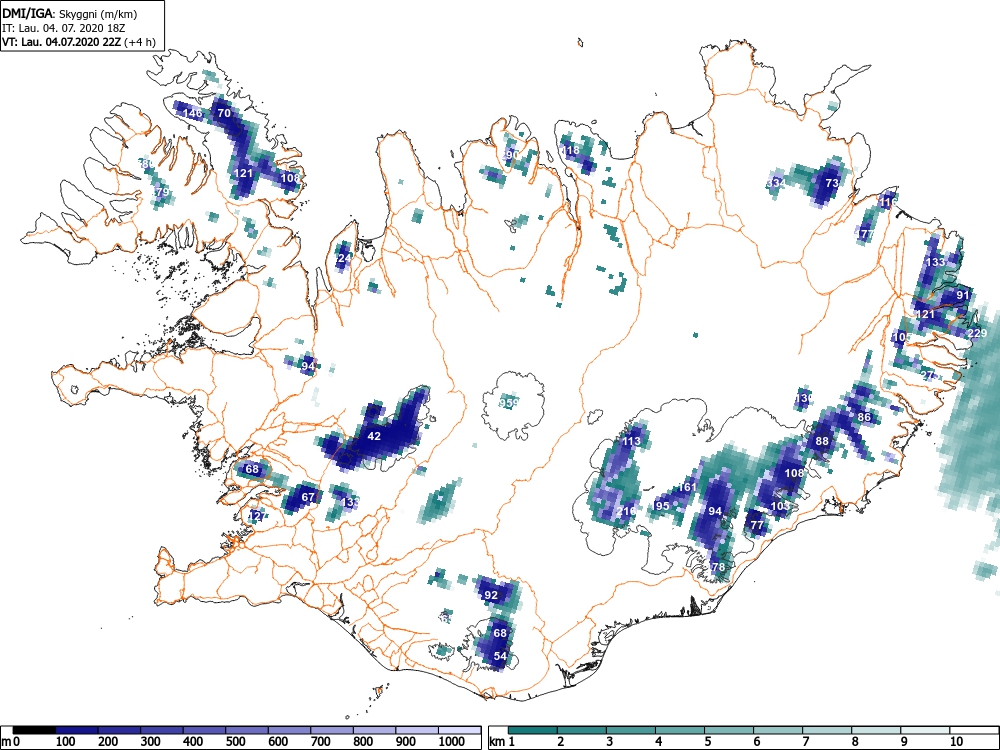Click the visibility value '88' in southeast
The image size is (1000, 750).
822,441
